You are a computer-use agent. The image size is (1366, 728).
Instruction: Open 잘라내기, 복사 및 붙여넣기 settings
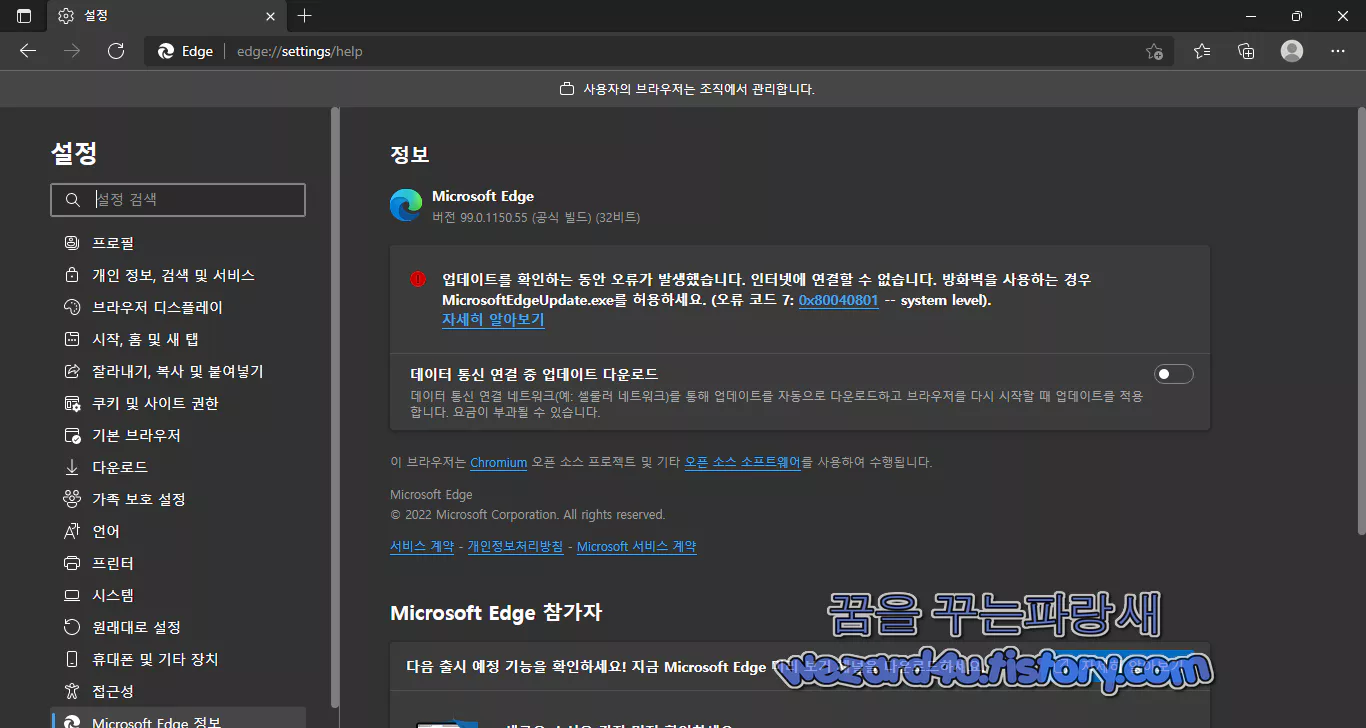[178, 371]
